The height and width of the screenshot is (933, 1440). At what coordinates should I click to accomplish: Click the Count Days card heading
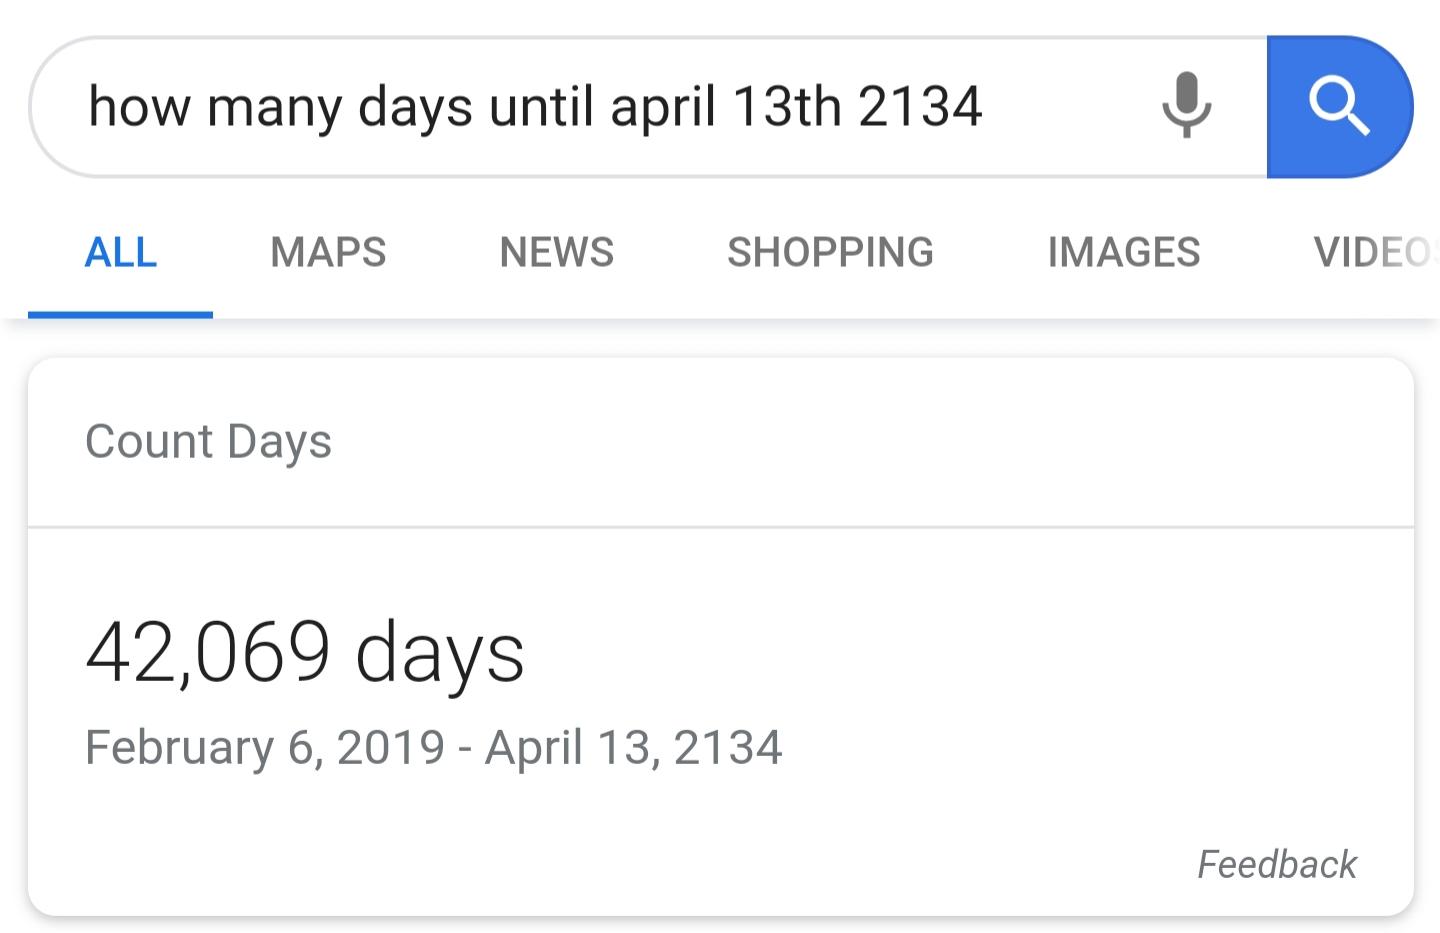coord(208,442)
